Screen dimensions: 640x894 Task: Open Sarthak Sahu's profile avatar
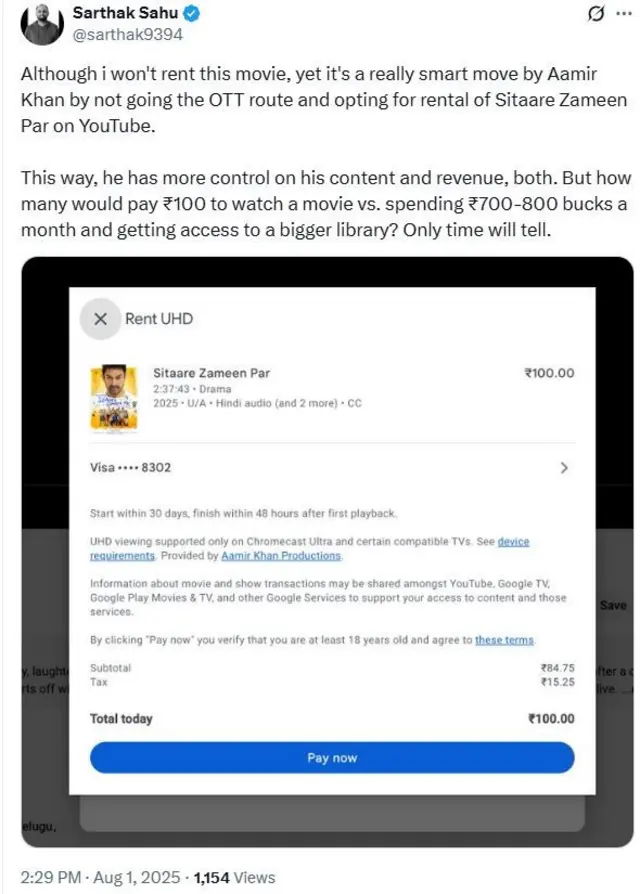pos(42,25)
